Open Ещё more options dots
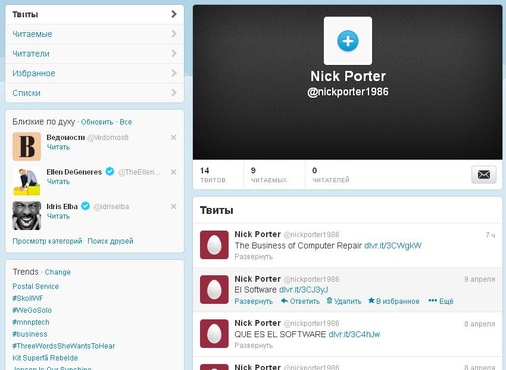Image resolution: width=506 pixels, height=370 pixels. (x=441, y=301)
